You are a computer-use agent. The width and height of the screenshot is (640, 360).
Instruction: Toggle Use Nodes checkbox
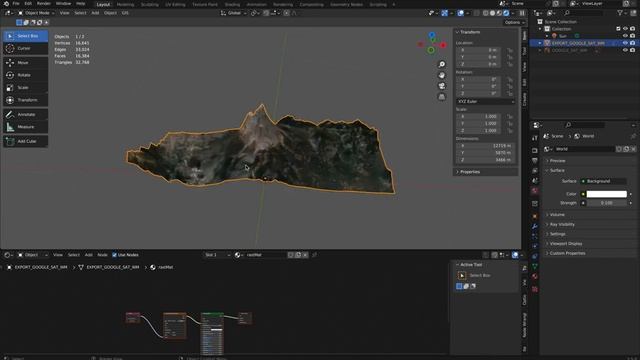(x=114, y=255)
